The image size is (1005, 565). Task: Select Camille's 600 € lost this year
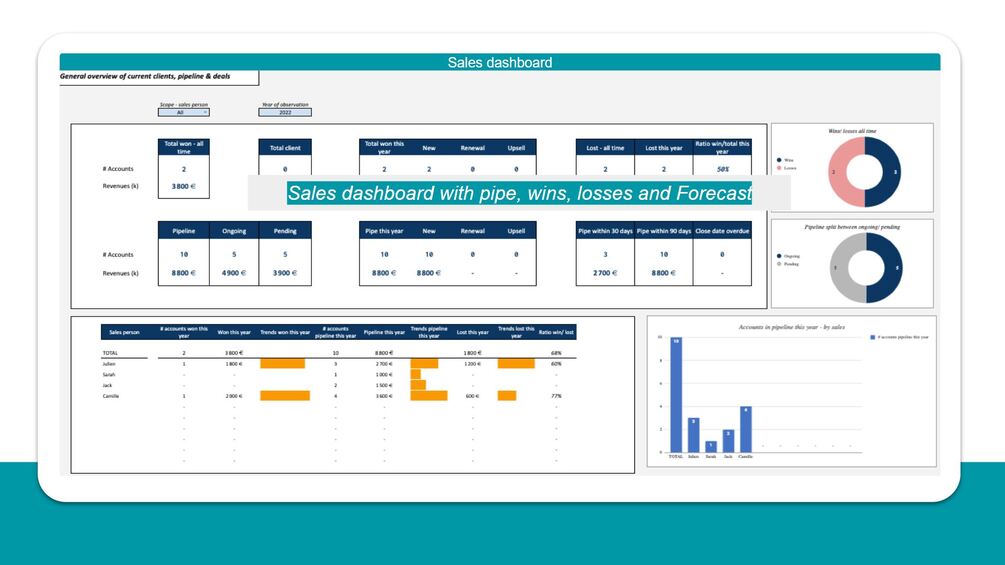tap(472, 397)
